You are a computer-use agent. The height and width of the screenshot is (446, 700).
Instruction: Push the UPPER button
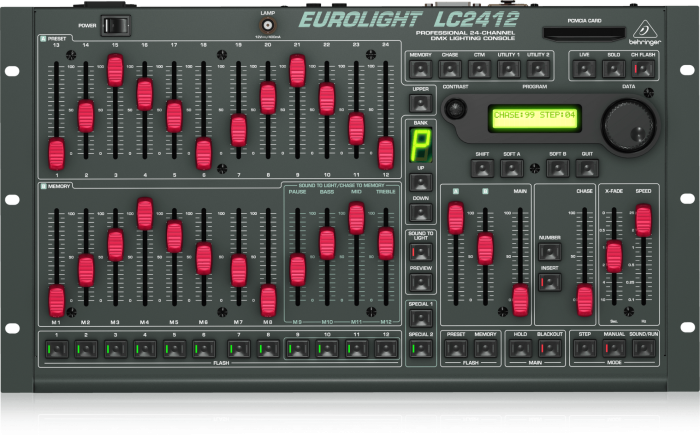(421, 103)
